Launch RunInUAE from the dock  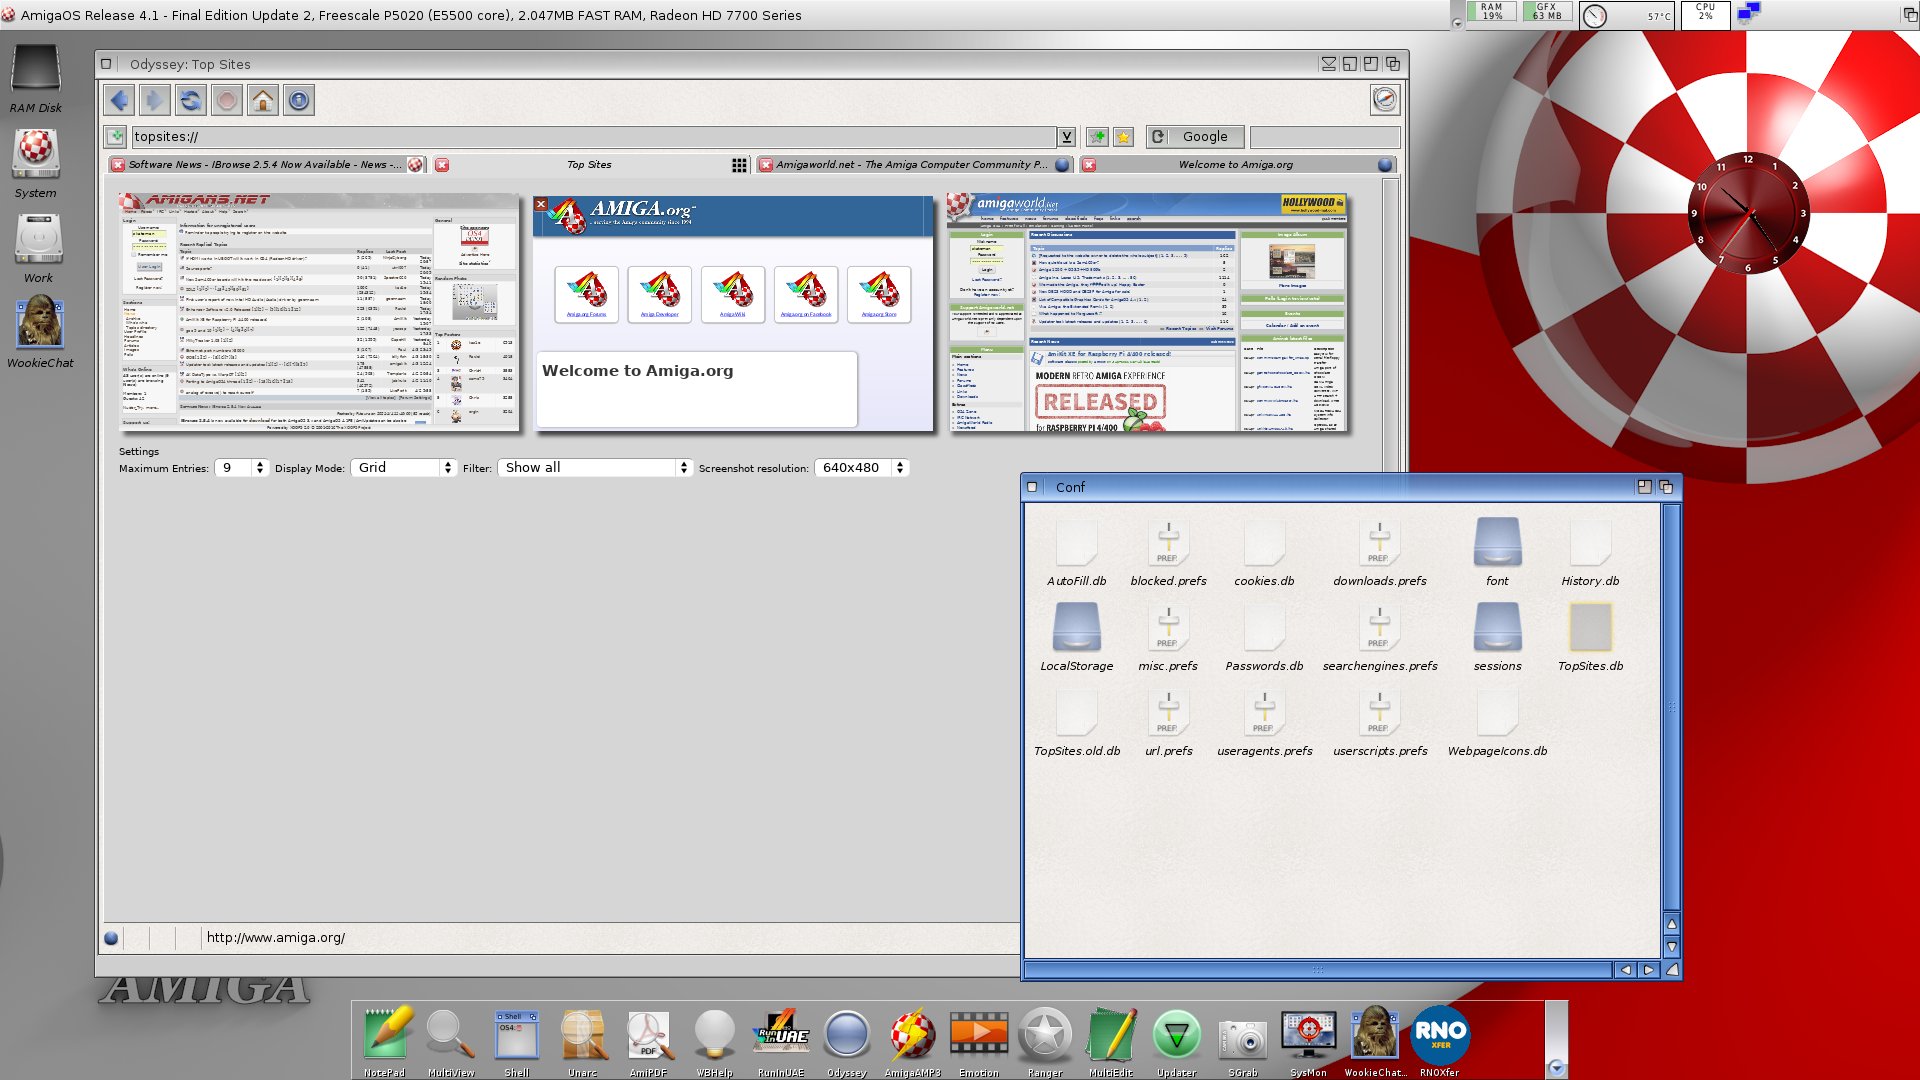(x=781, y=1041)
